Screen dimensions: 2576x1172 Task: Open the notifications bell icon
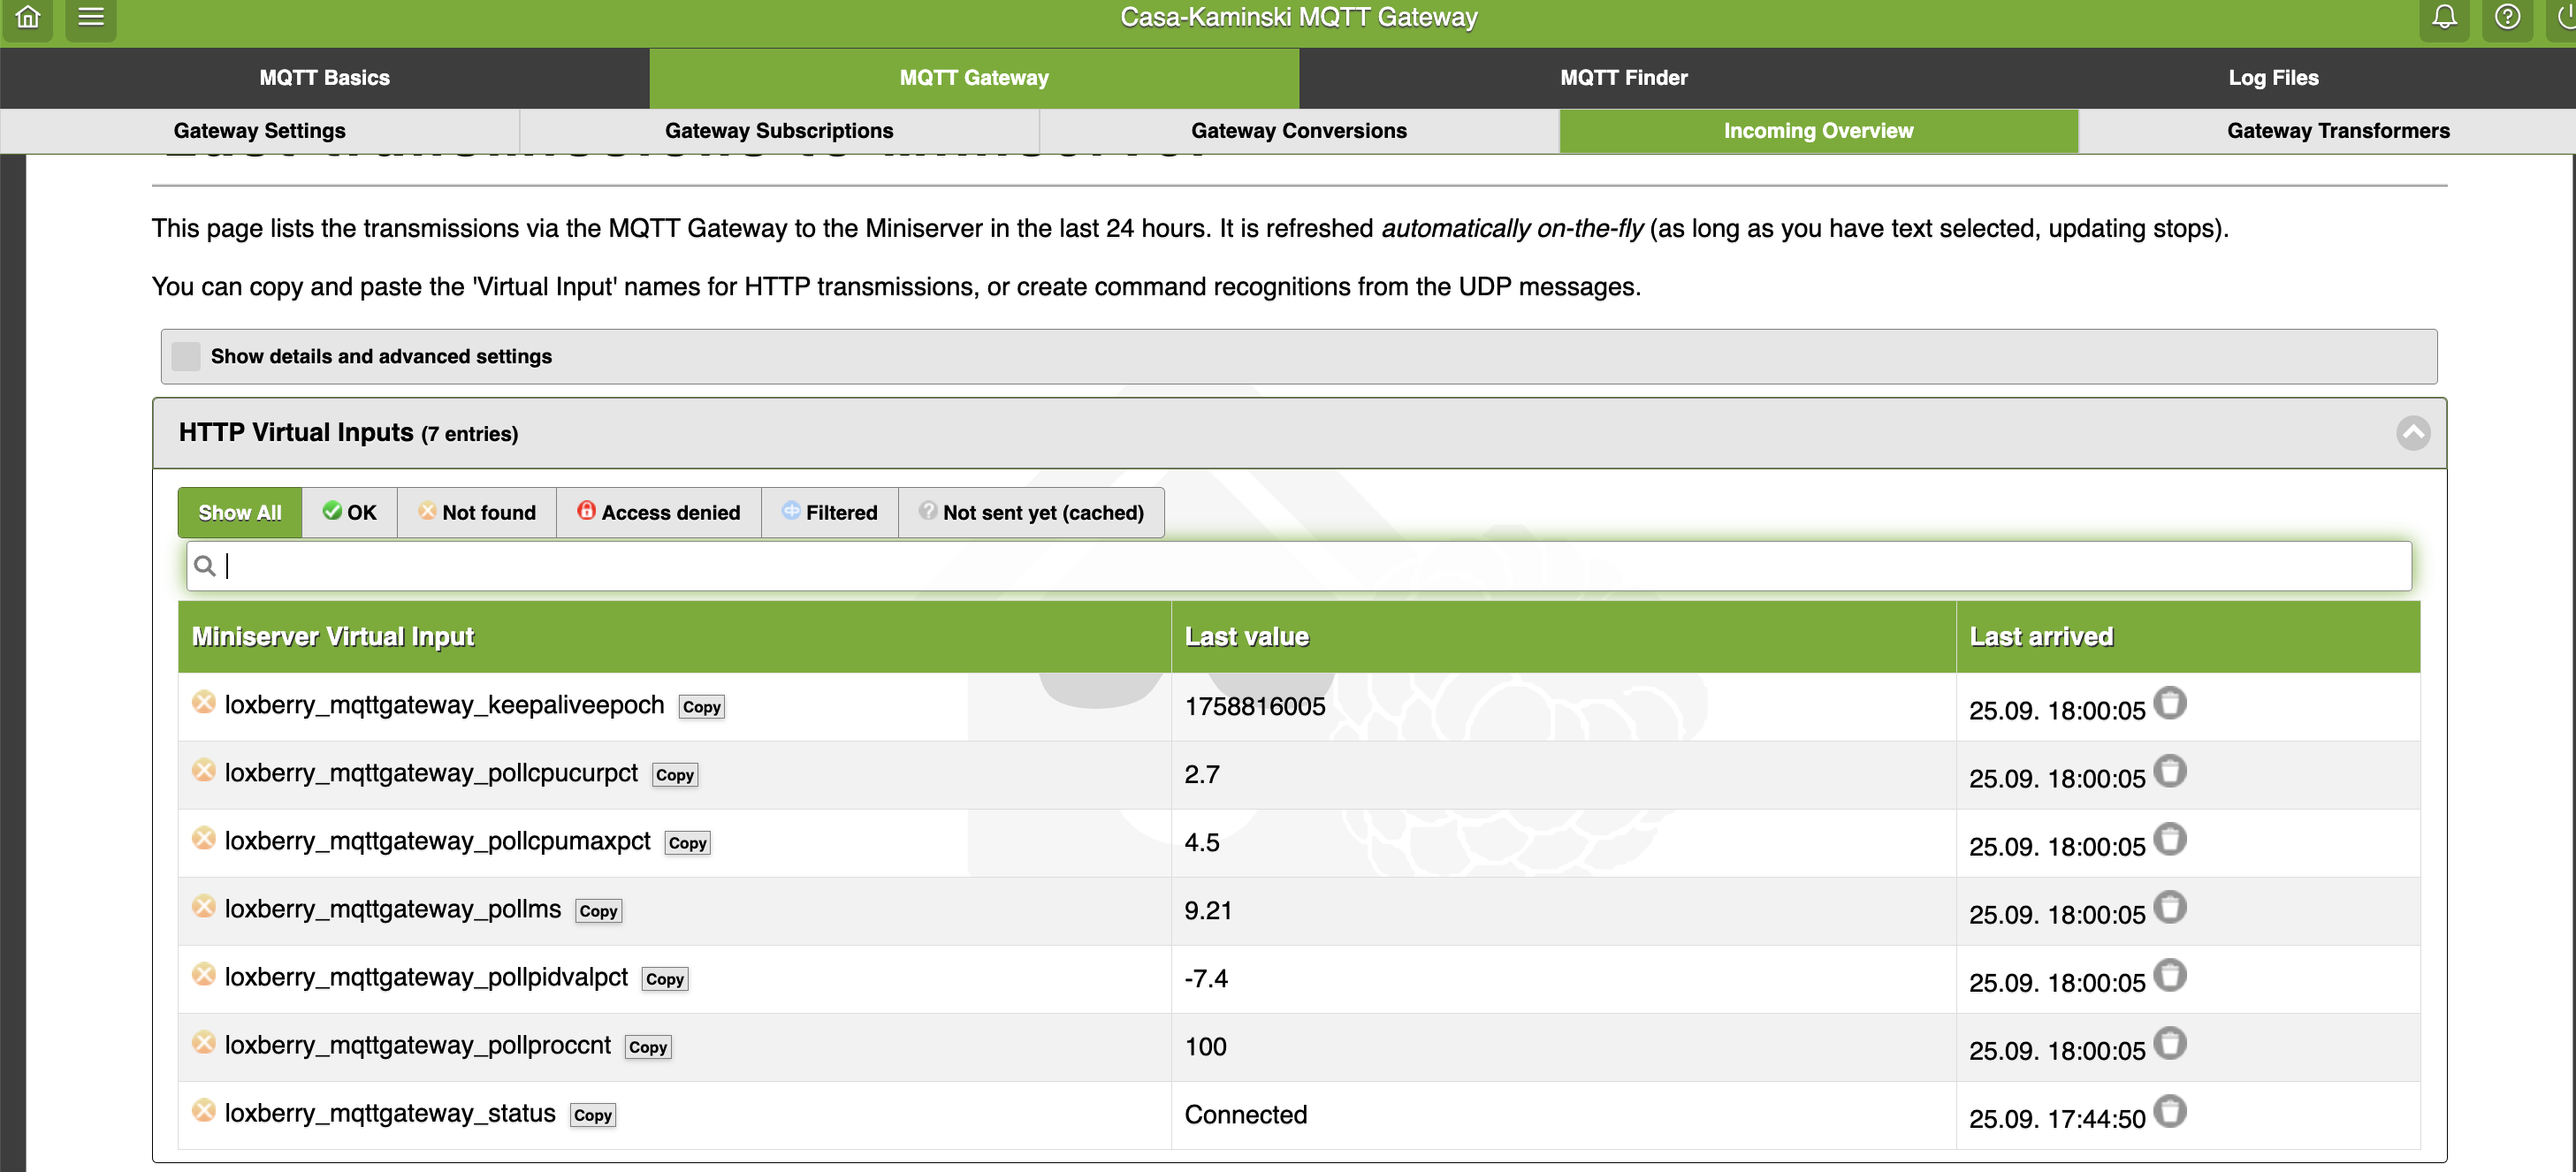pos(2444,16)
